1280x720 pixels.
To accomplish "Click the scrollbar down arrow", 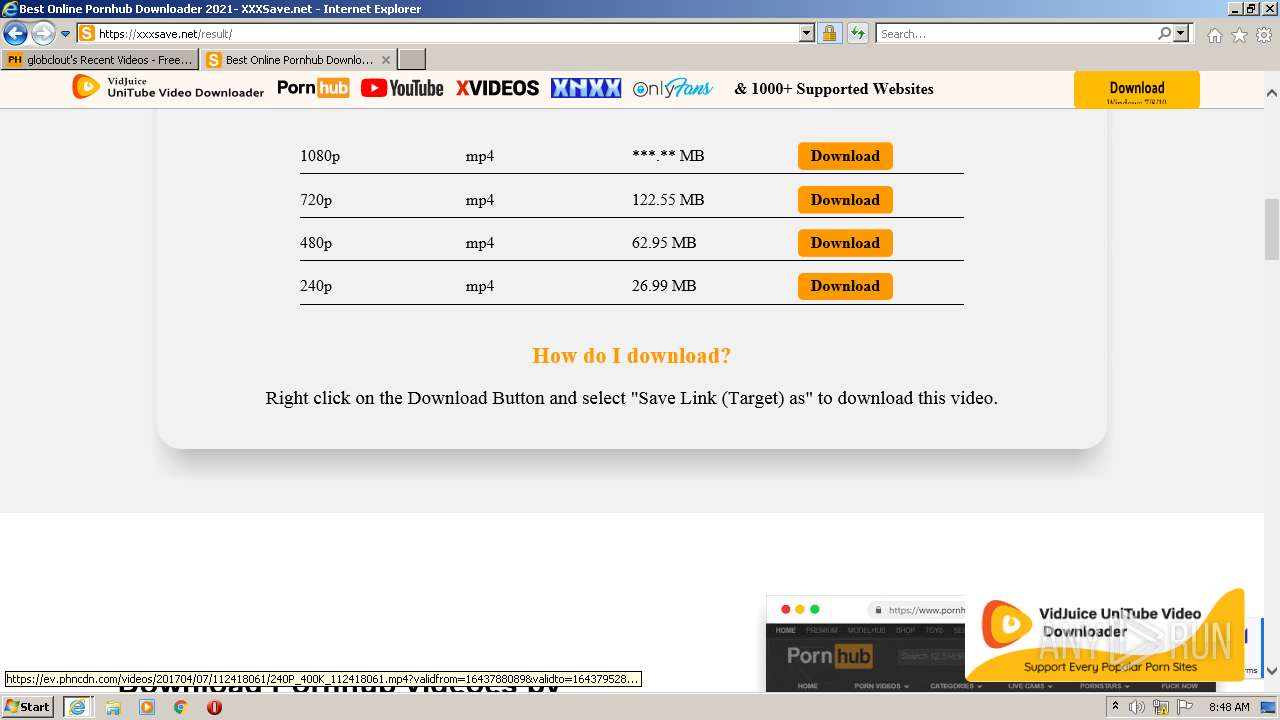I will tap(1272, 671).
